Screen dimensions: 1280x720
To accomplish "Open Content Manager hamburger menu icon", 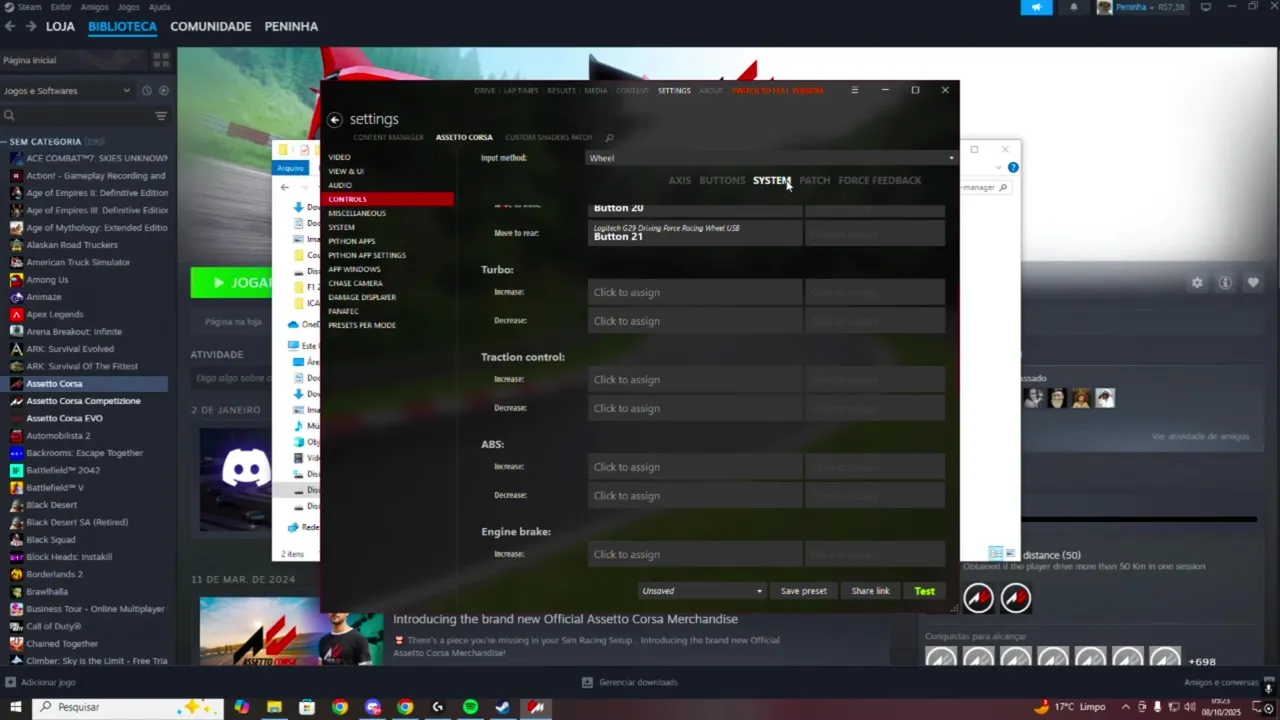I will pos(854,90).
